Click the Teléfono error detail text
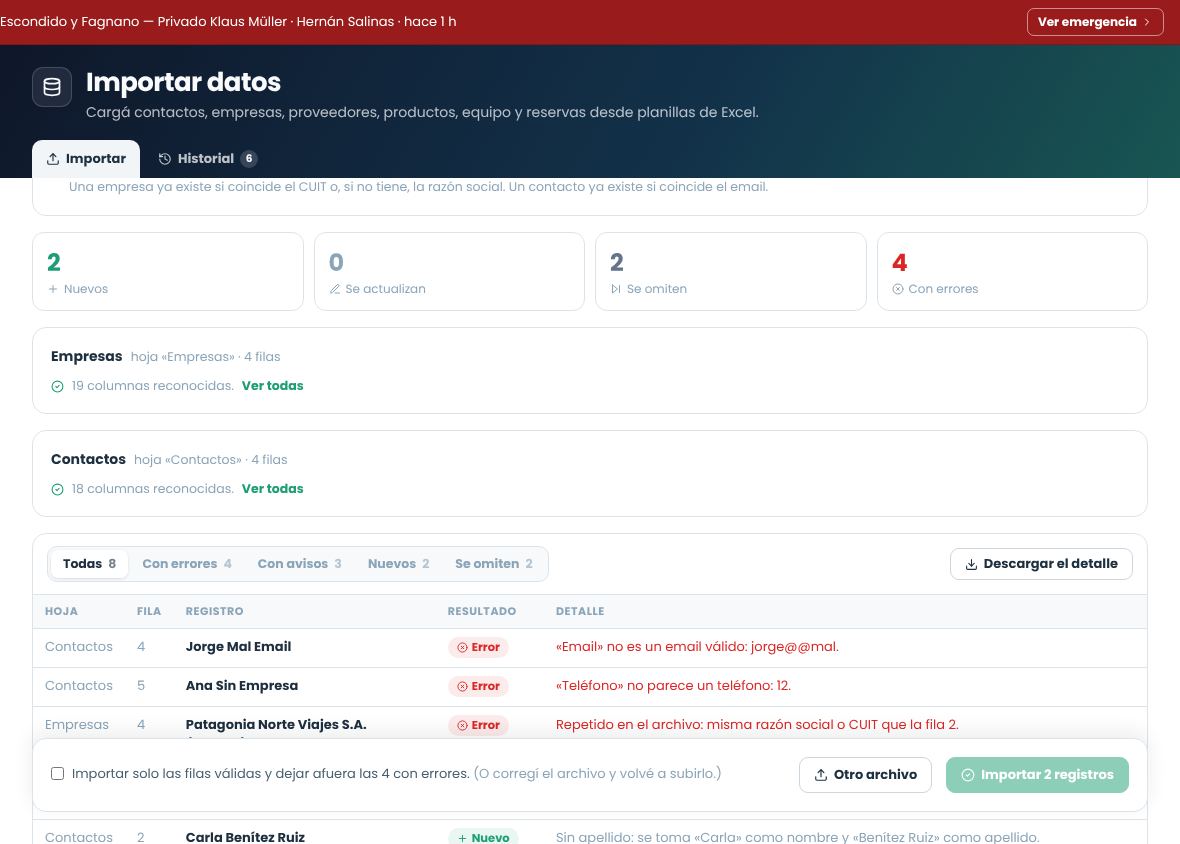The width and height of the screenshot is (1180, 844). point(674,686)
